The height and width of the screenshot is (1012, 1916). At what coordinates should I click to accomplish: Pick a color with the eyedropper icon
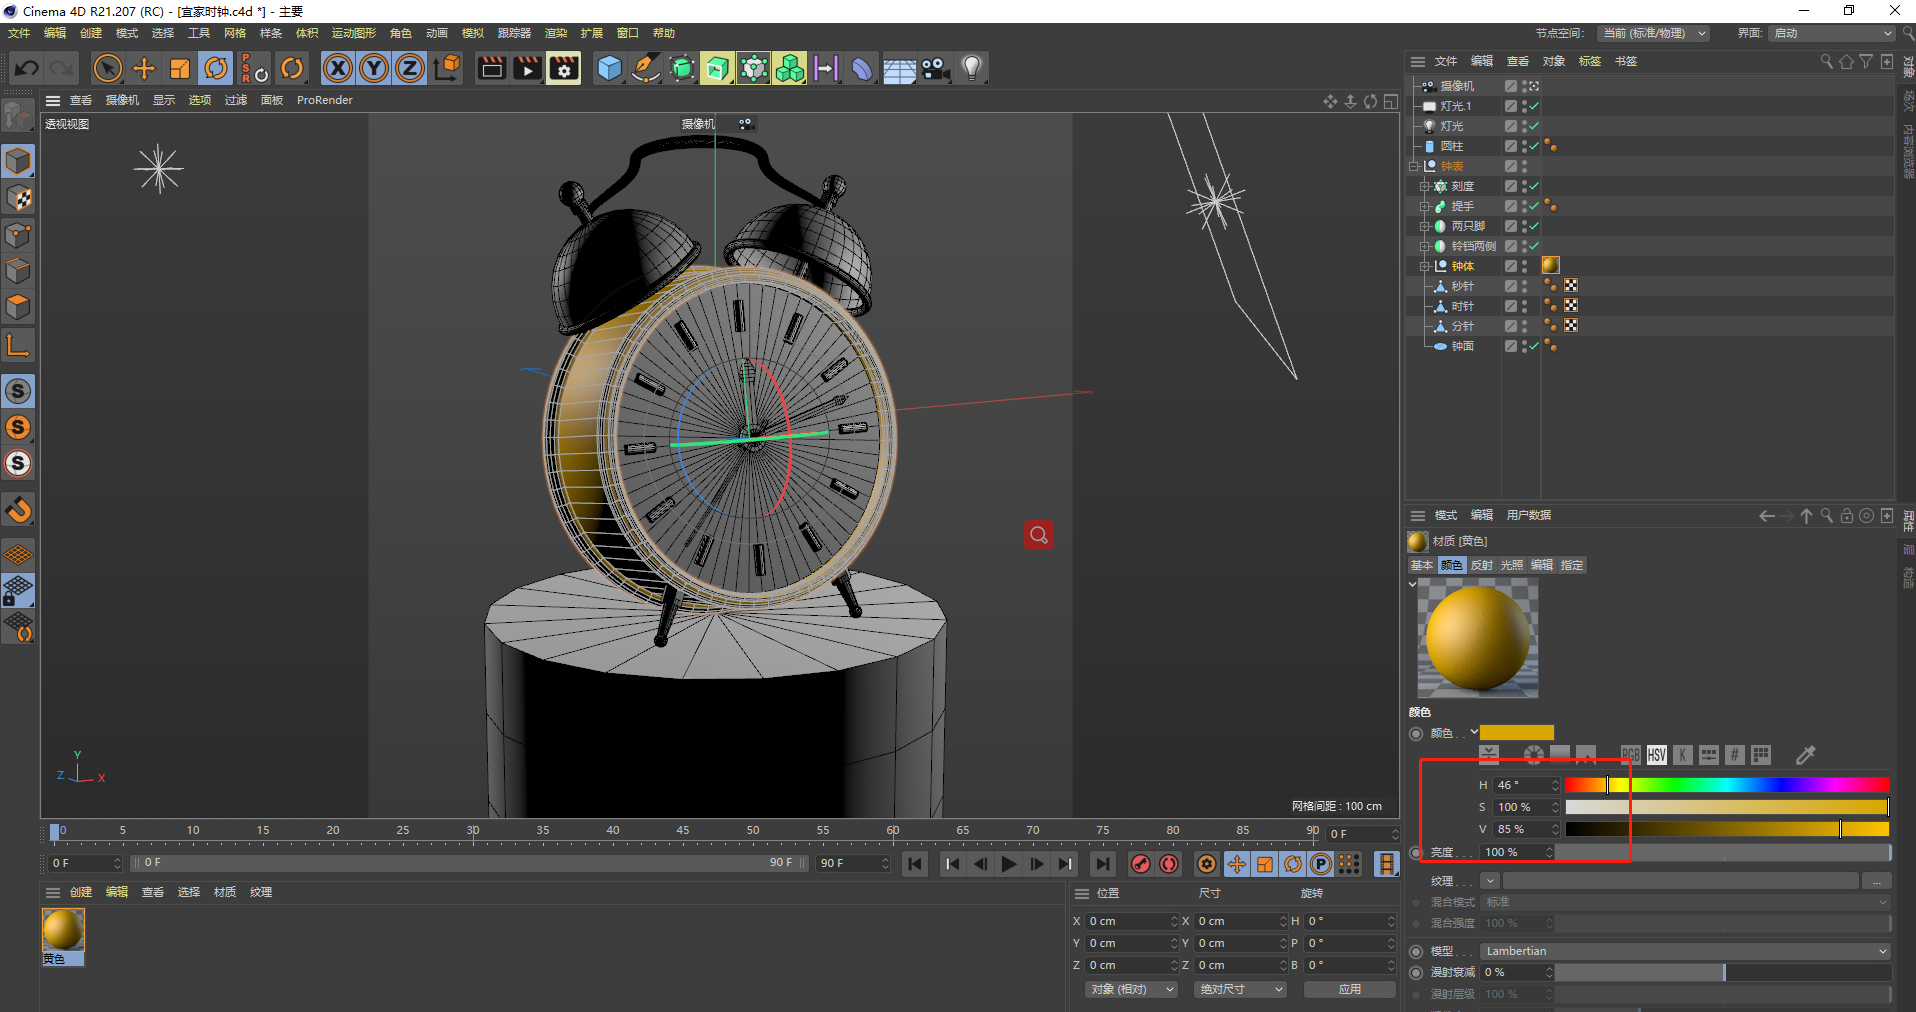pyautogui.click(x=1805, y=755)
